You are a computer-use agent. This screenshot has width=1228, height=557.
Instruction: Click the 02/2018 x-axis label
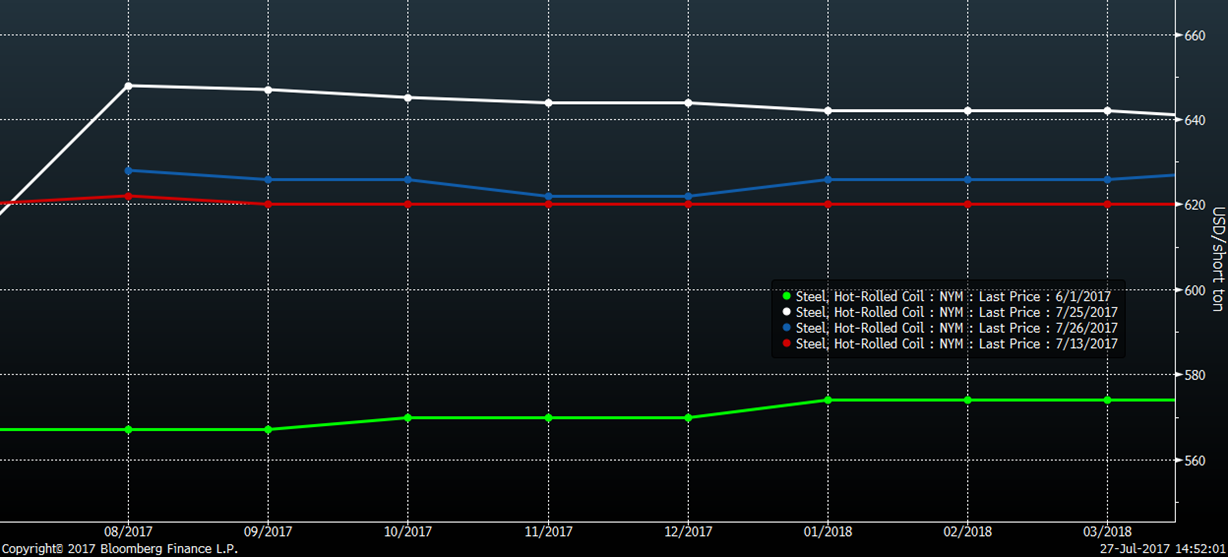[x=967, y=530]
